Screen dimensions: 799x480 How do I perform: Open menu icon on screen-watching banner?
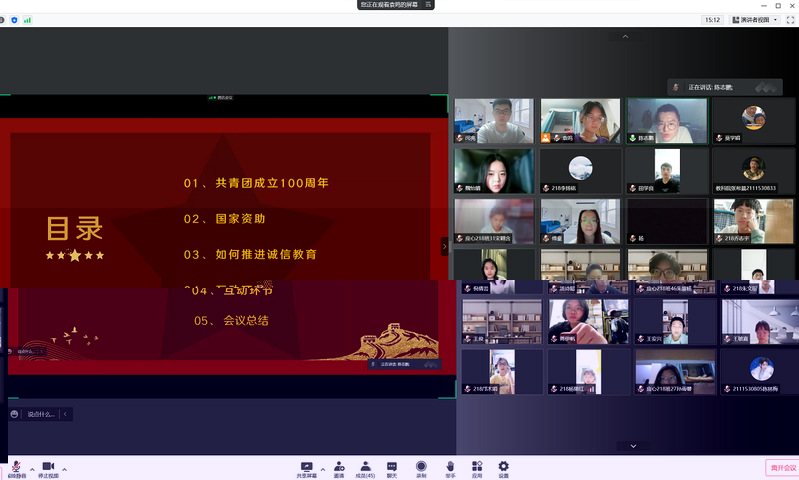pos(428,5)
